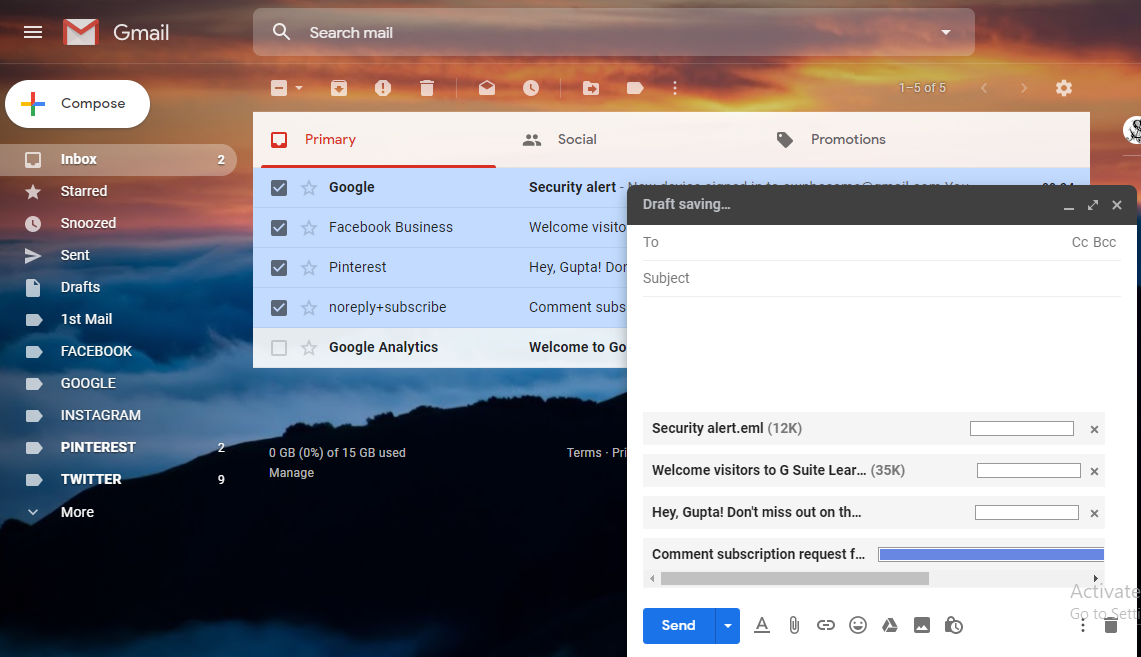Click the Move to folder icon
This screenshot has width=1141, height=657.
pyautogui.click(x=591, y=88)
